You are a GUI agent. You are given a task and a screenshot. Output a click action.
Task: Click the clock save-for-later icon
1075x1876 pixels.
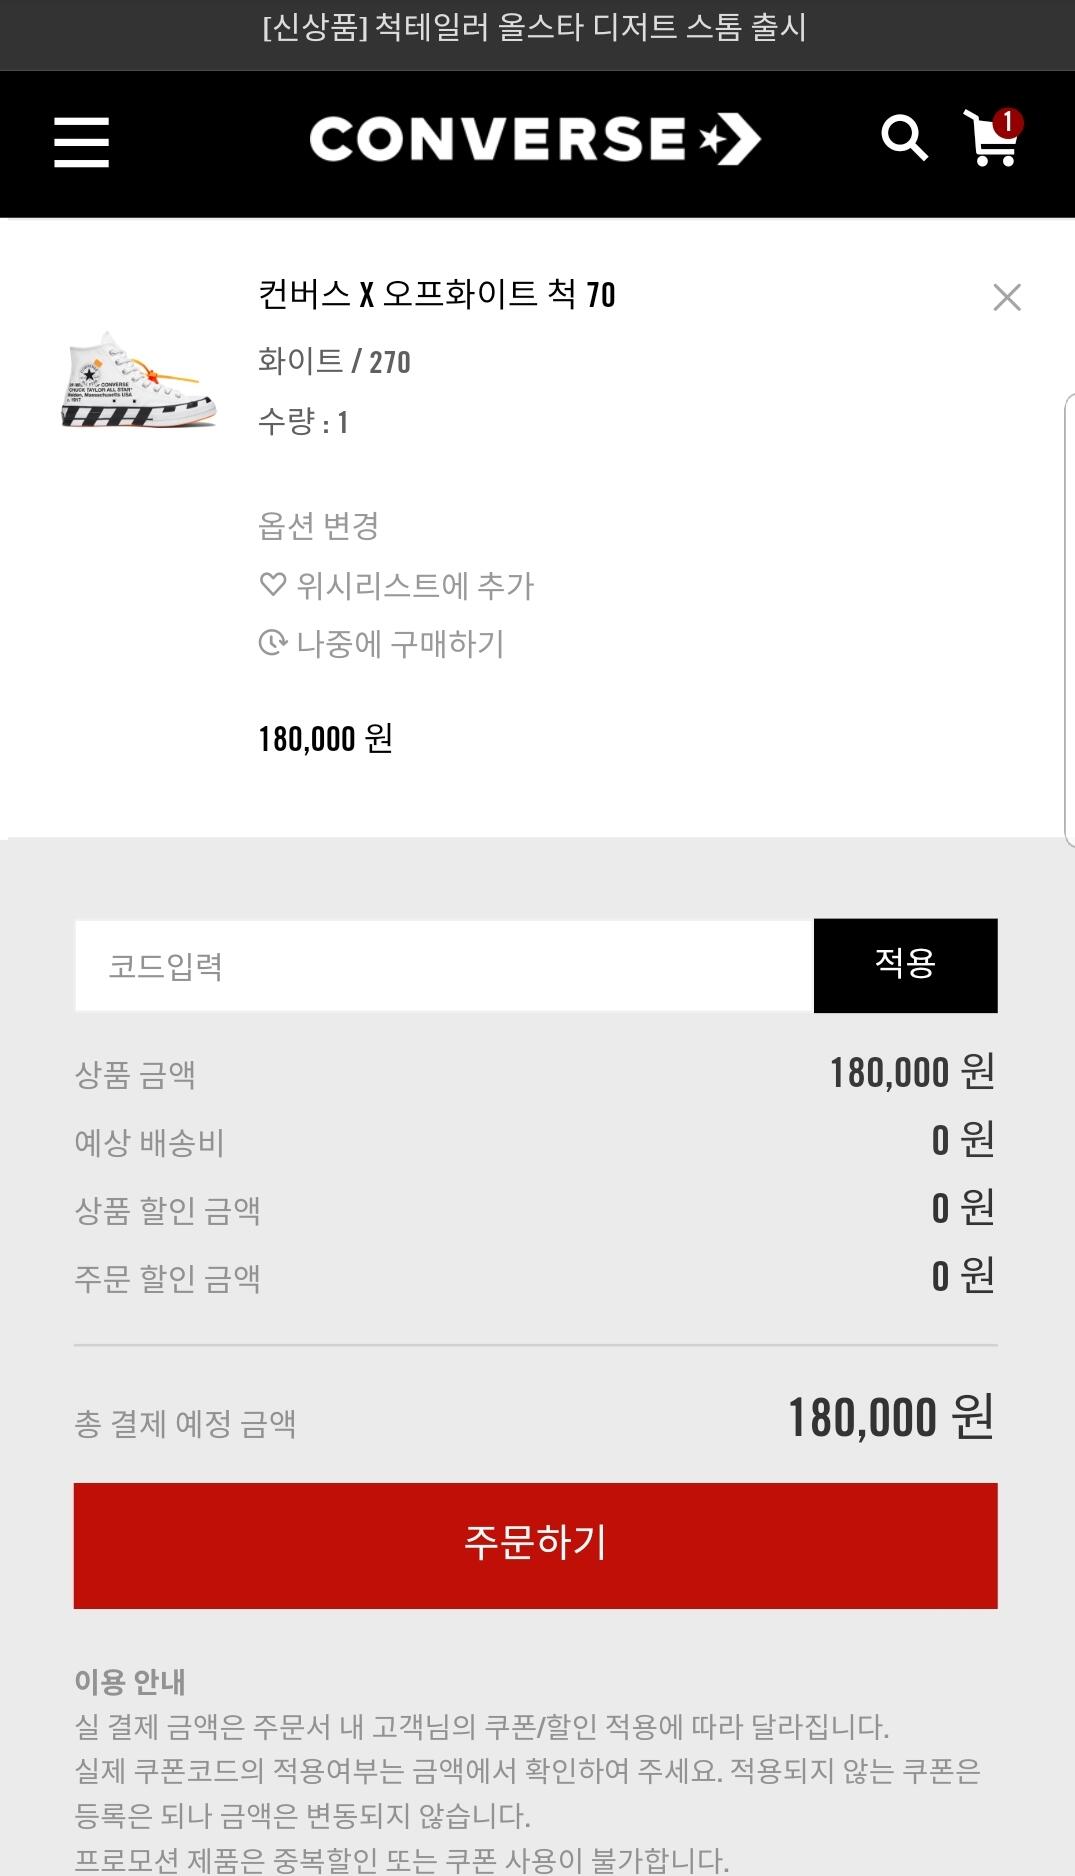coord(272,642)
